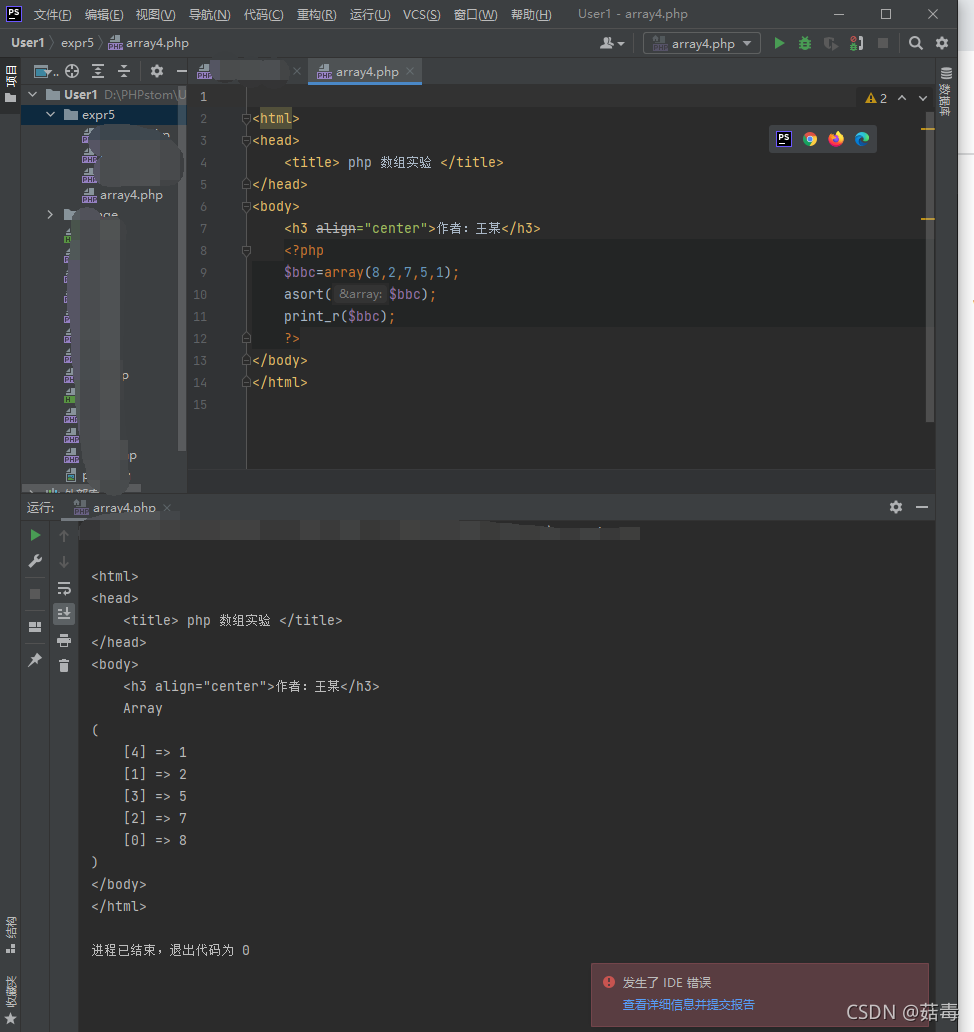Toggle soft-wrap in run output
Screen dimensions: 974x1032
point(64,588)
